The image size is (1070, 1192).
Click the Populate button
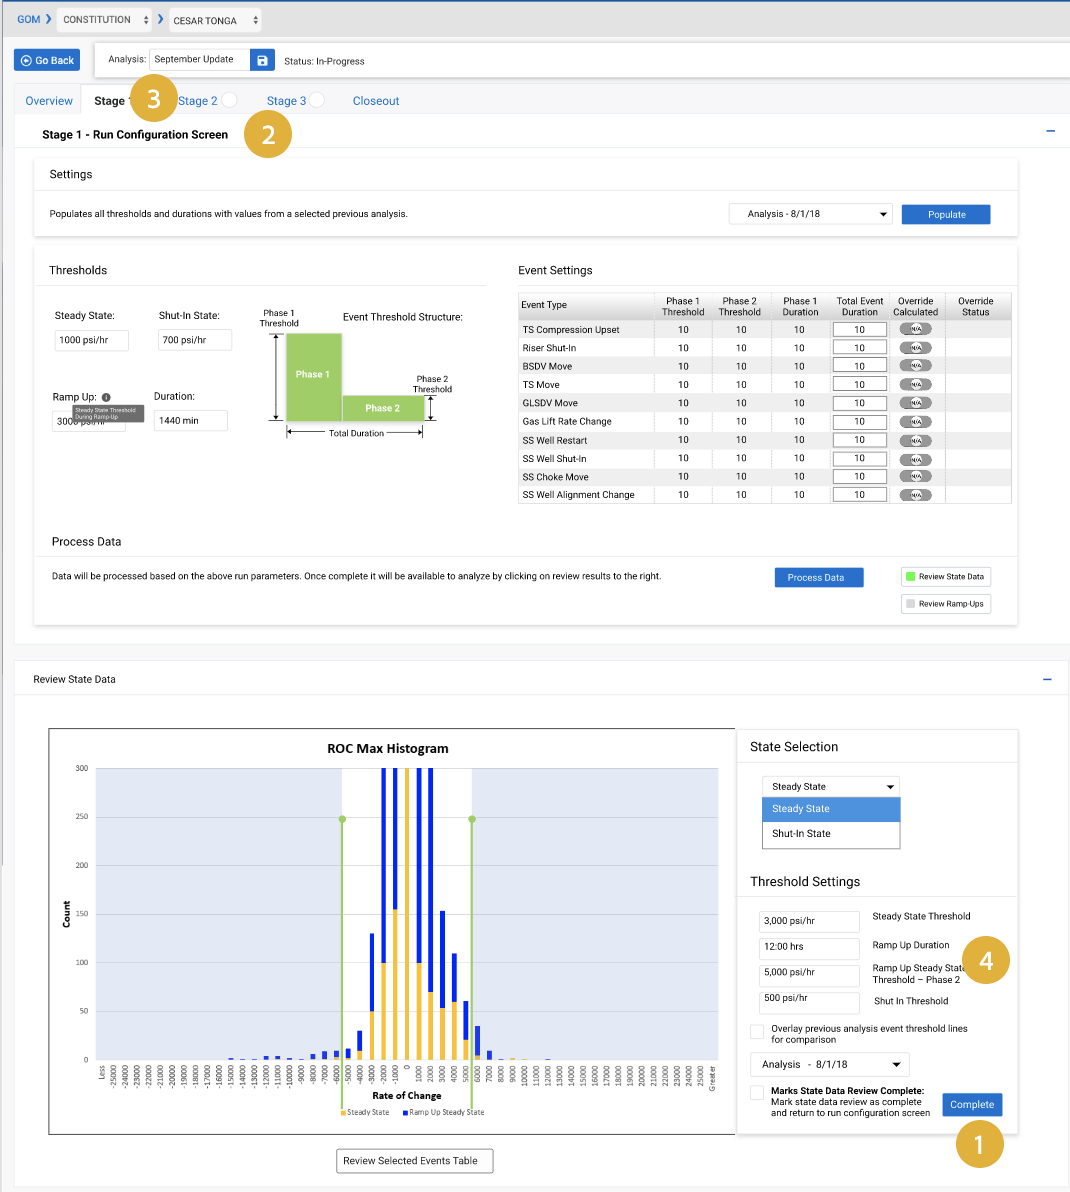946,214
